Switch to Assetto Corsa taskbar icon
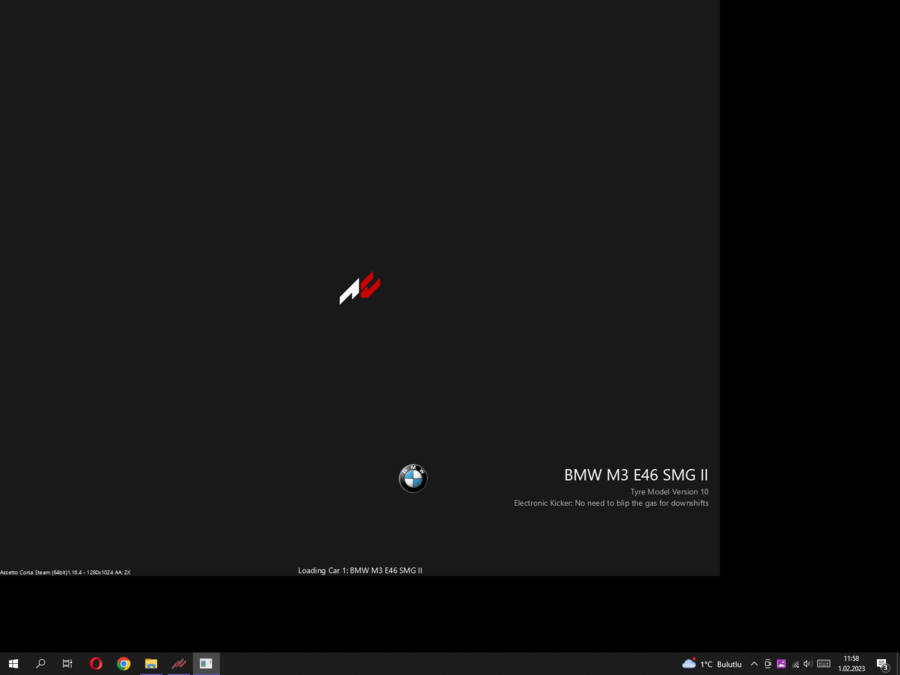 [x=179, y=664]
